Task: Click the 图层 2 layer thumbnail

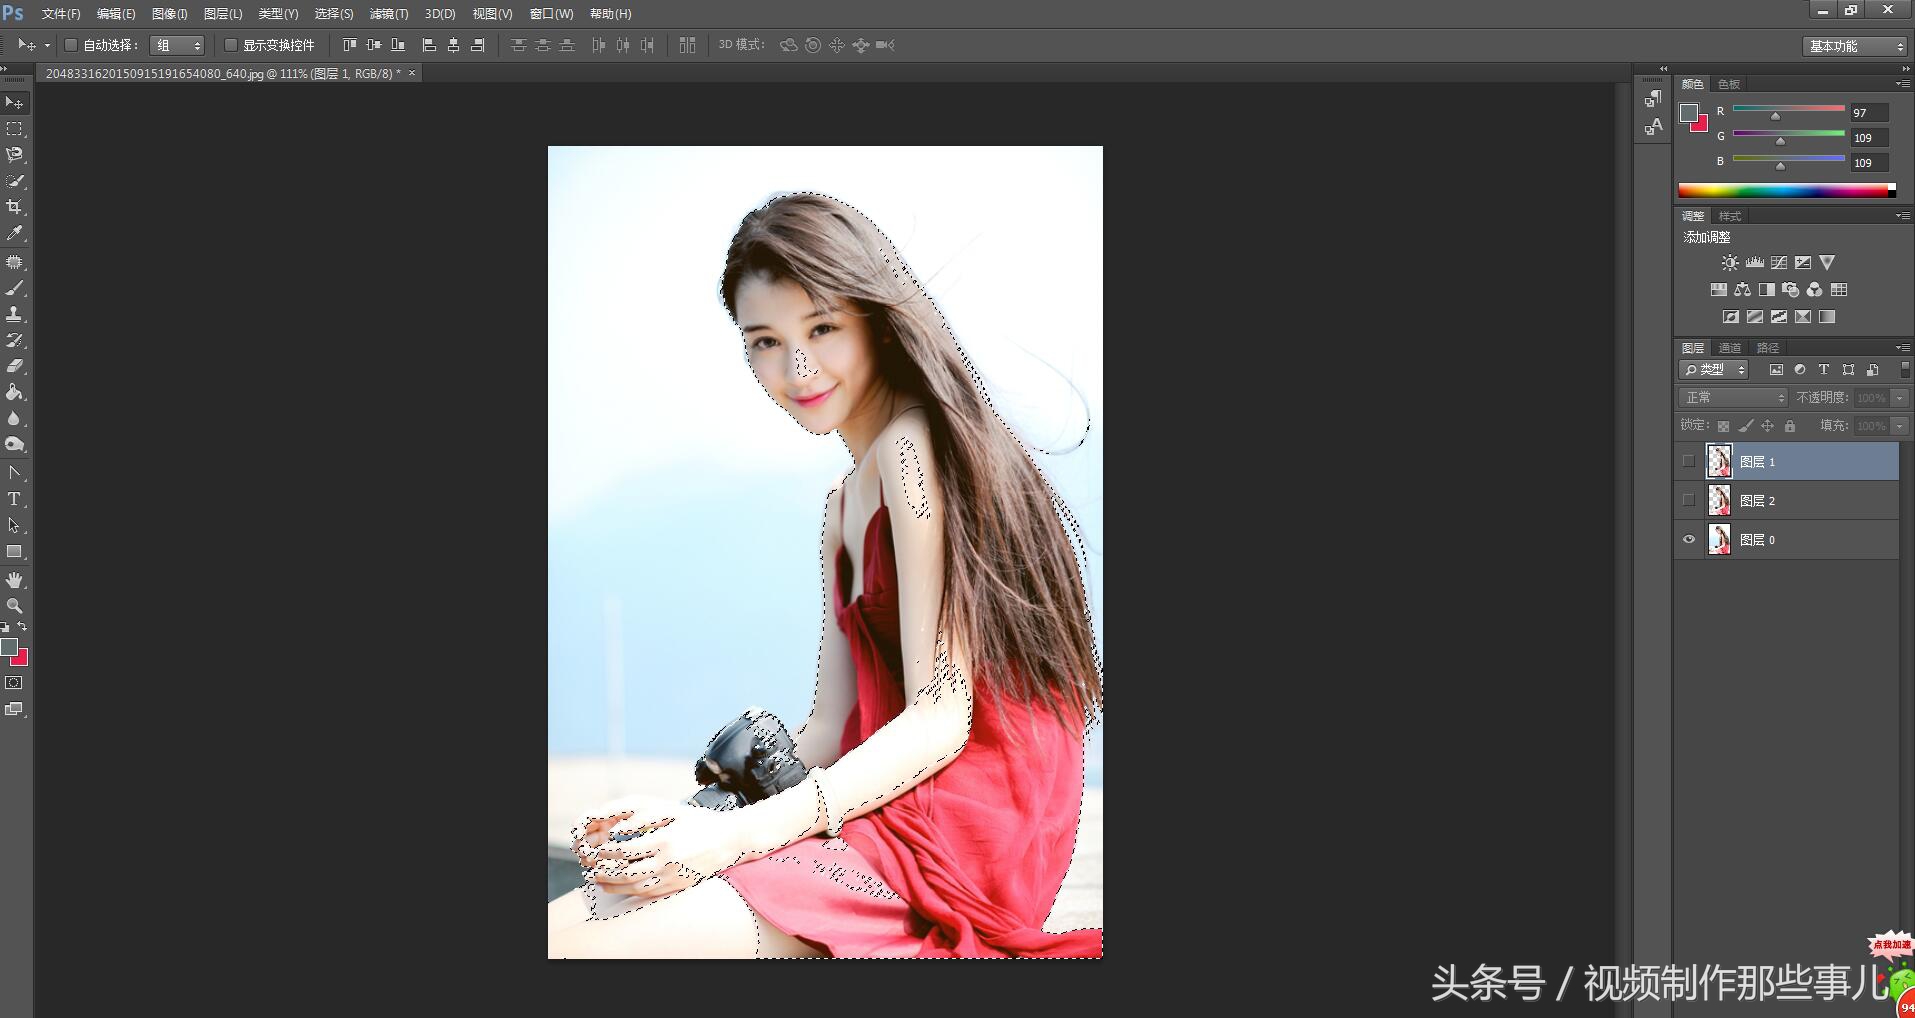Action: [x=1719, y=500]
